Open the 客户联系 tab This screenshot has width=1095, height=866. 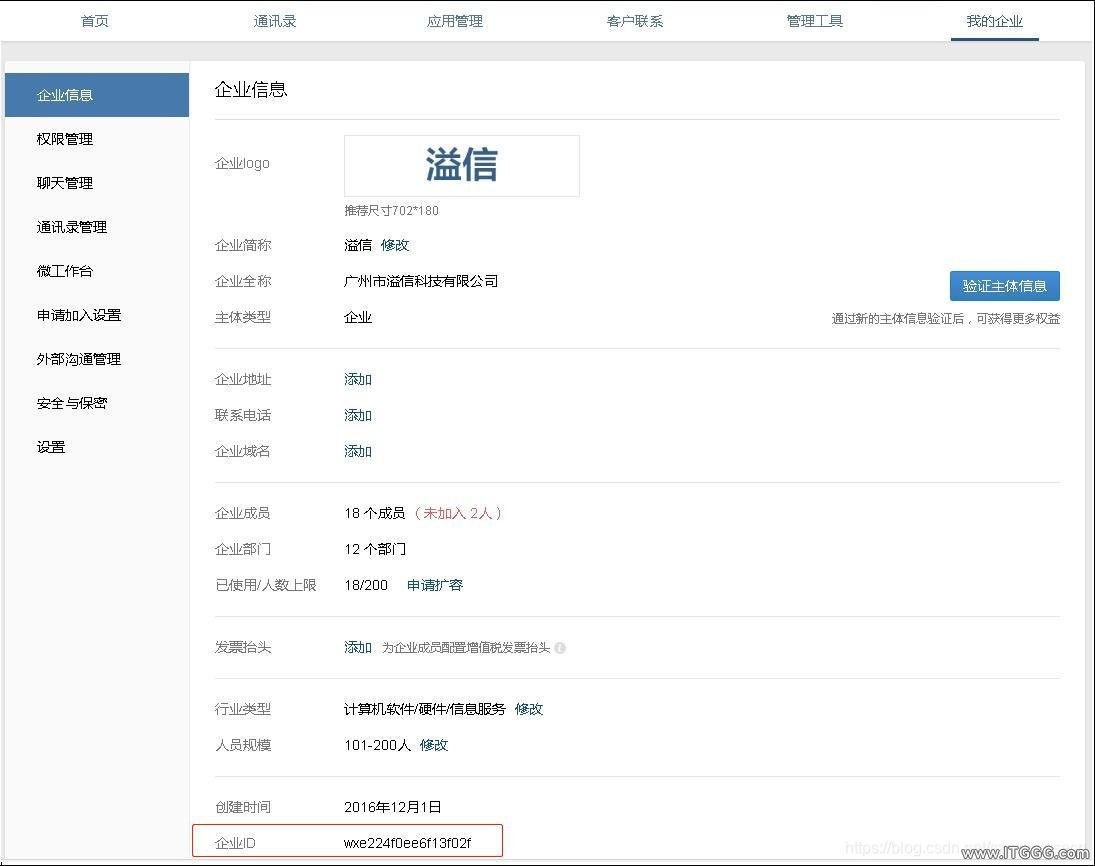tap(635, 21)
